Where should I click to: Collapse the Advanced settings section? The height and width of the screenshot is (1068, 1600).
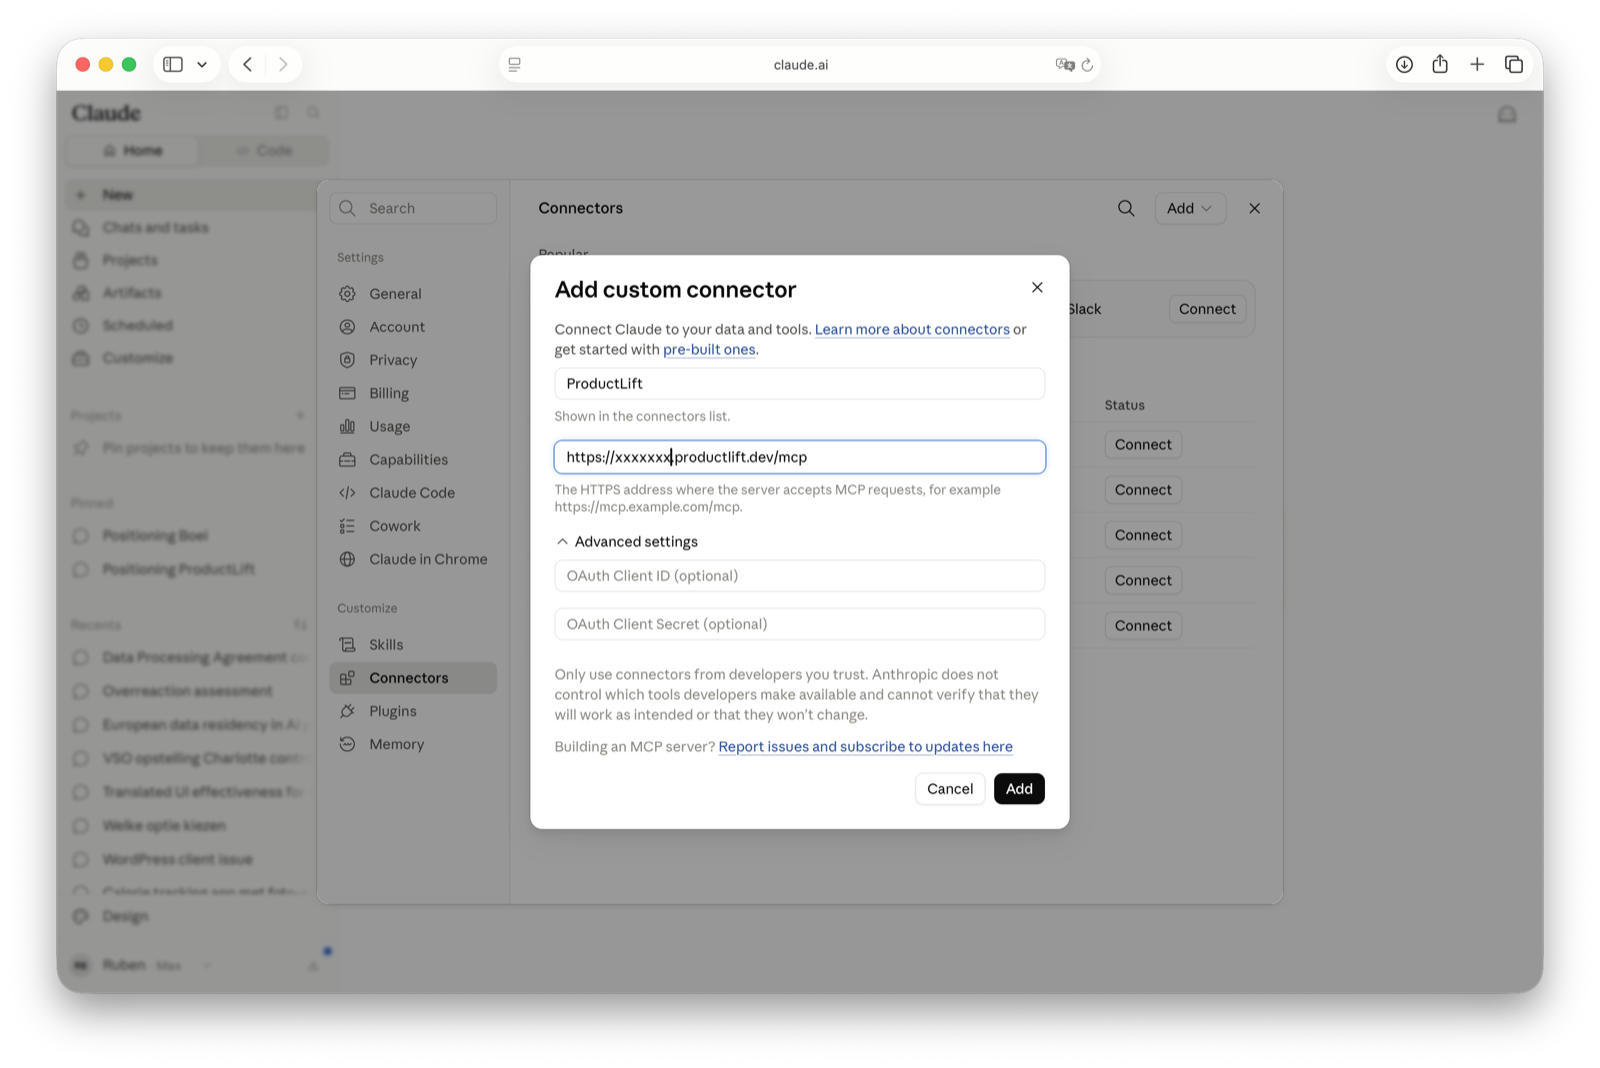click(x=627, y=542)
